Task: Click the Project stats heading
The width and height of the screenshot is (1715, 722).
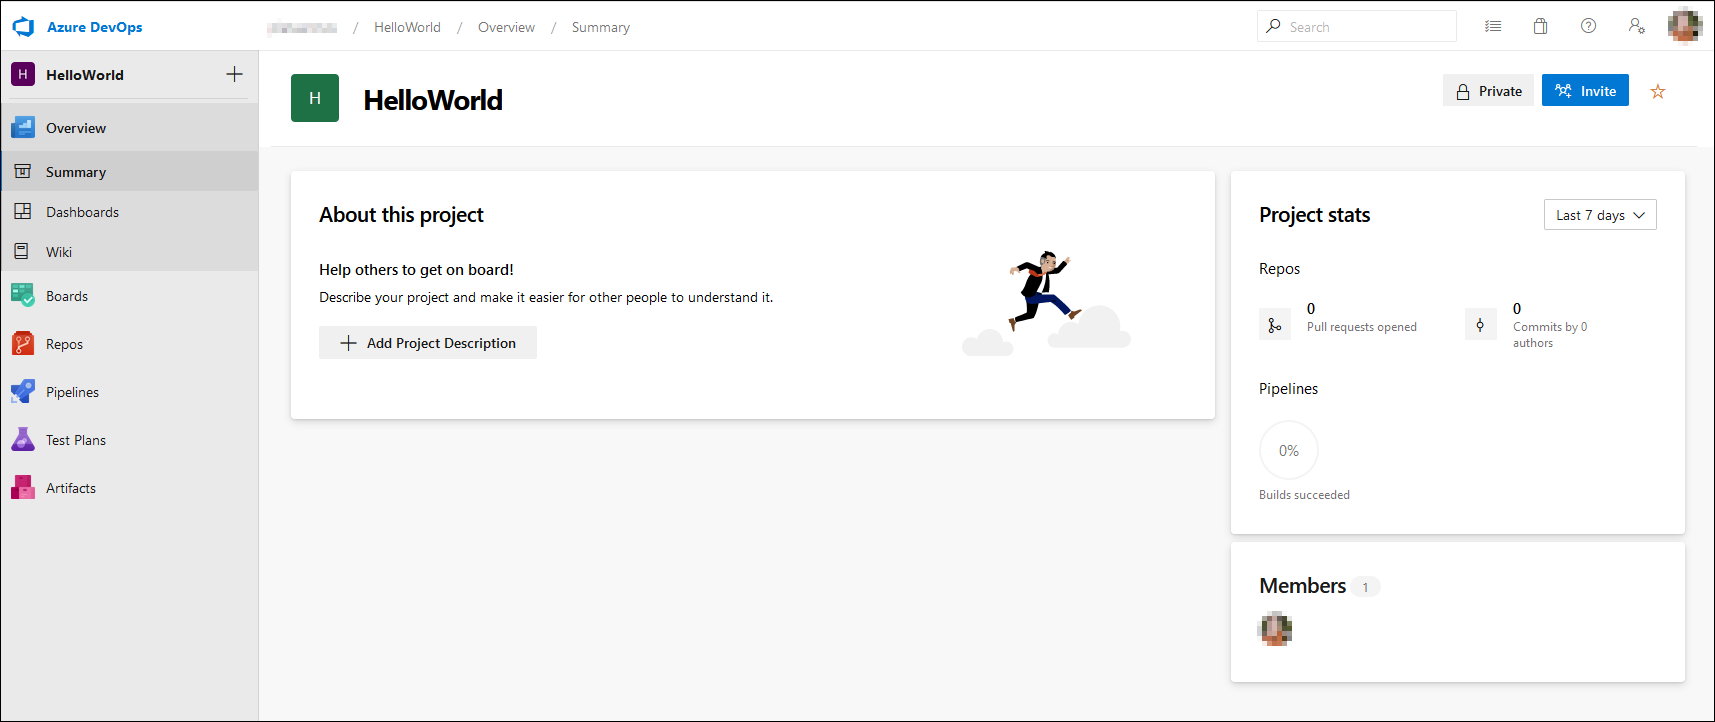Action: click(1315, 215)
